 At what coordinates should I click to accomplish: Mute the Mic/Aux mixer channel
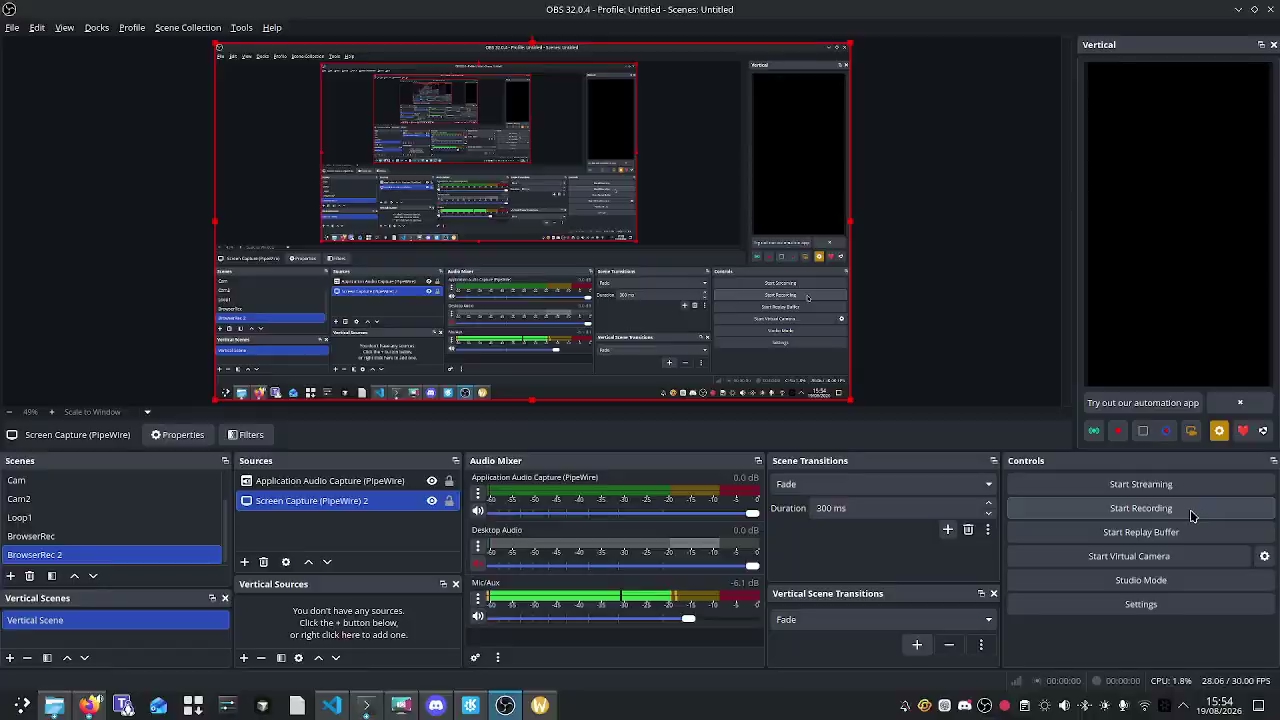478,616
